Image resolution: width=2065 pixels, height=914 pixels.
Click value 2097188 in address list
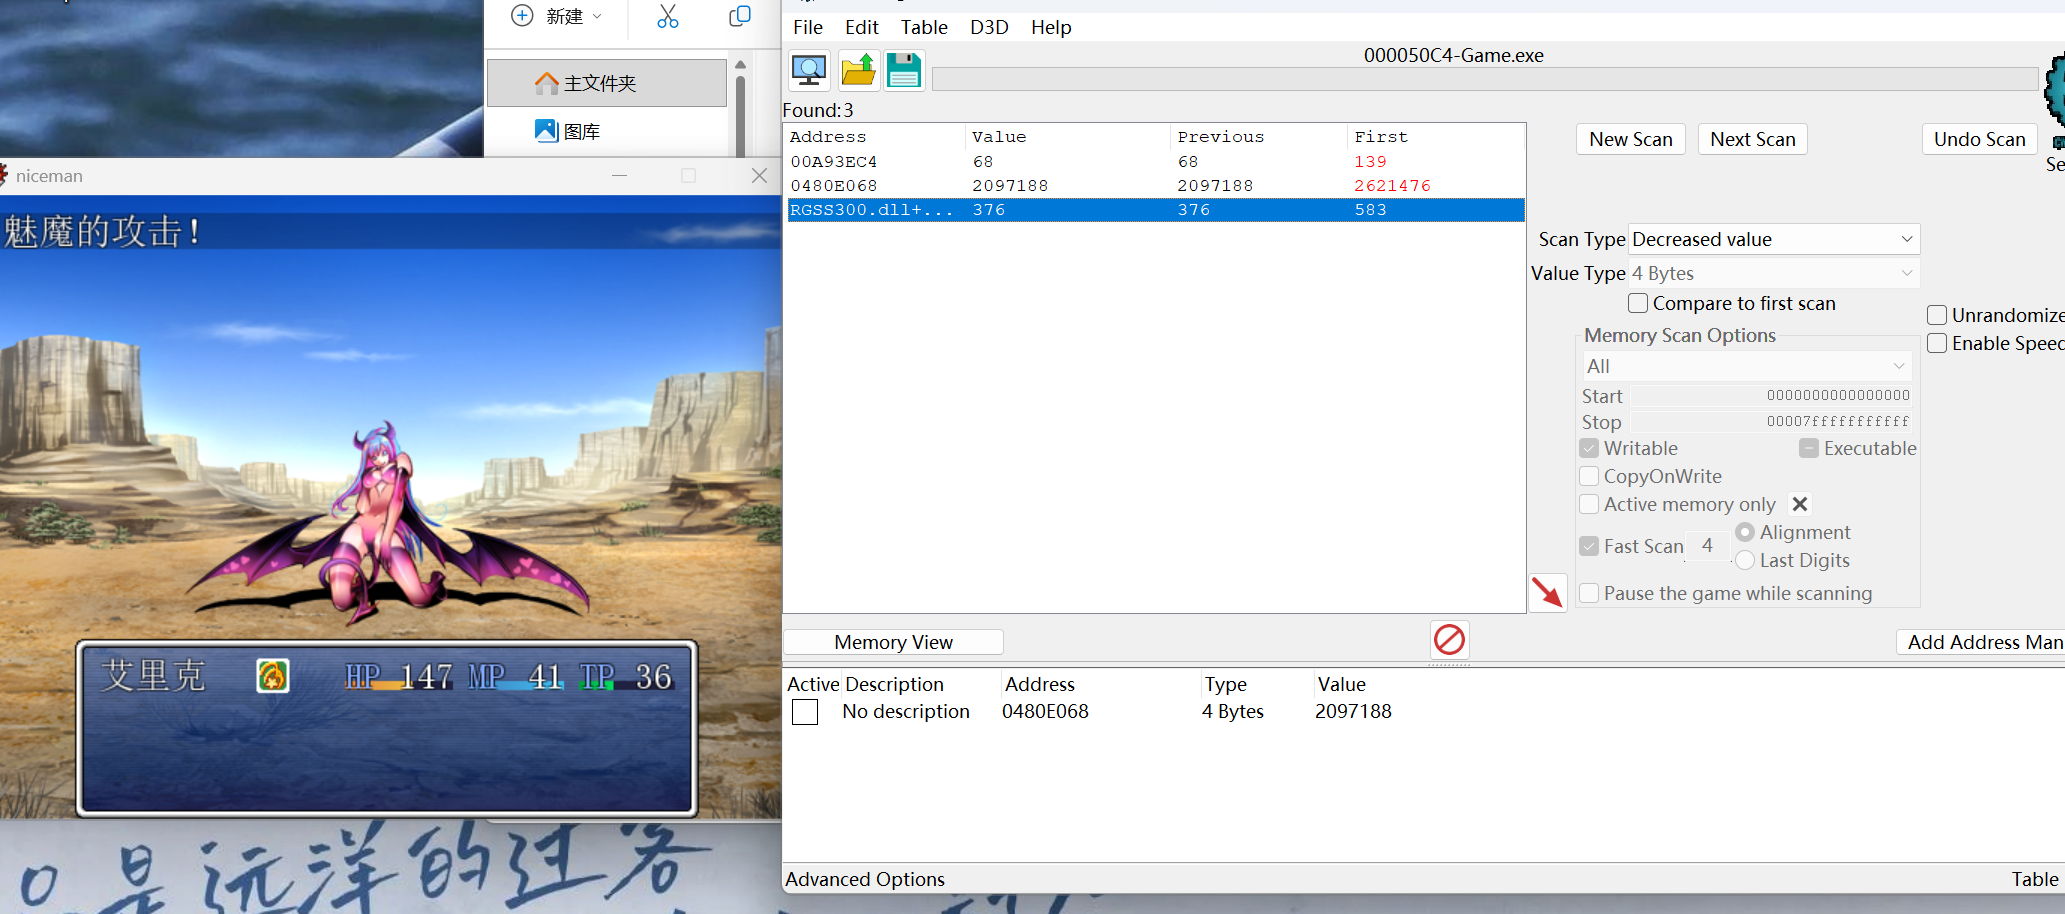click(x=1353, y=712)
